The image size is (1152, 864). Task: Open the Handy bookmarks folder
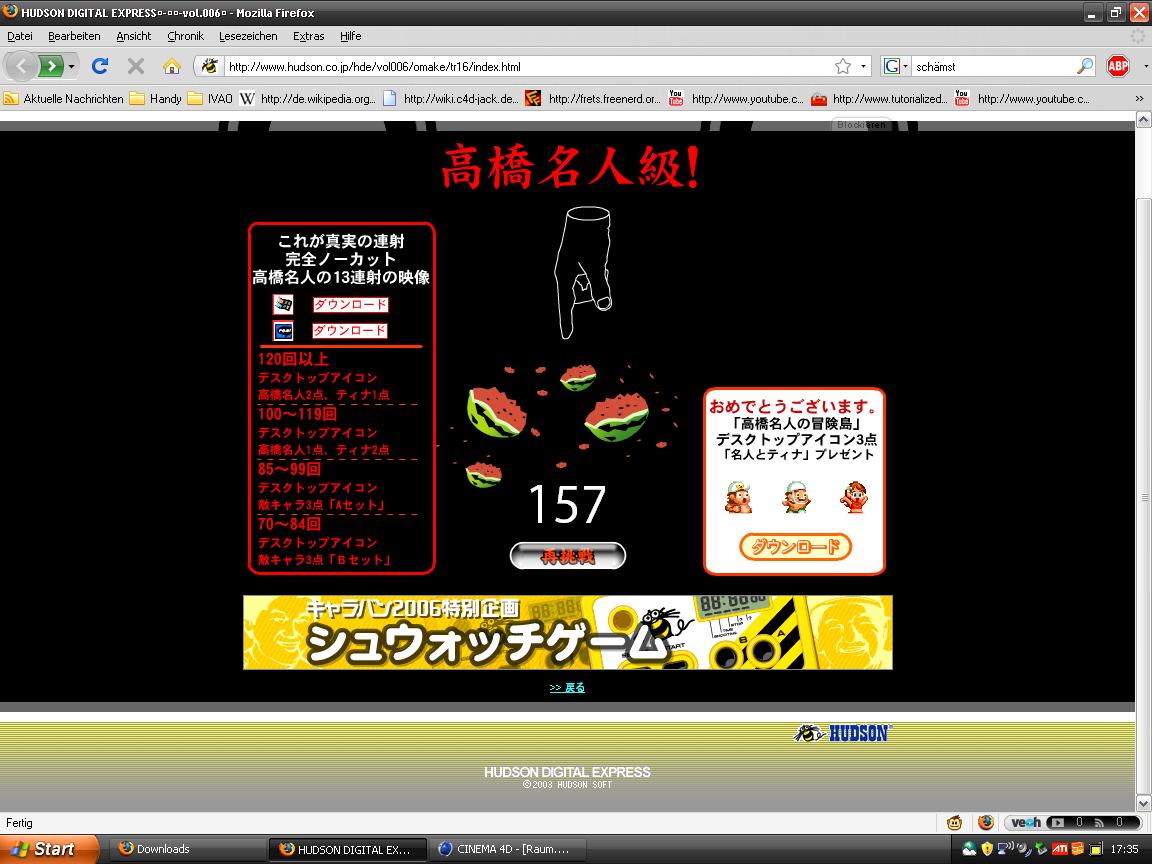156,98
